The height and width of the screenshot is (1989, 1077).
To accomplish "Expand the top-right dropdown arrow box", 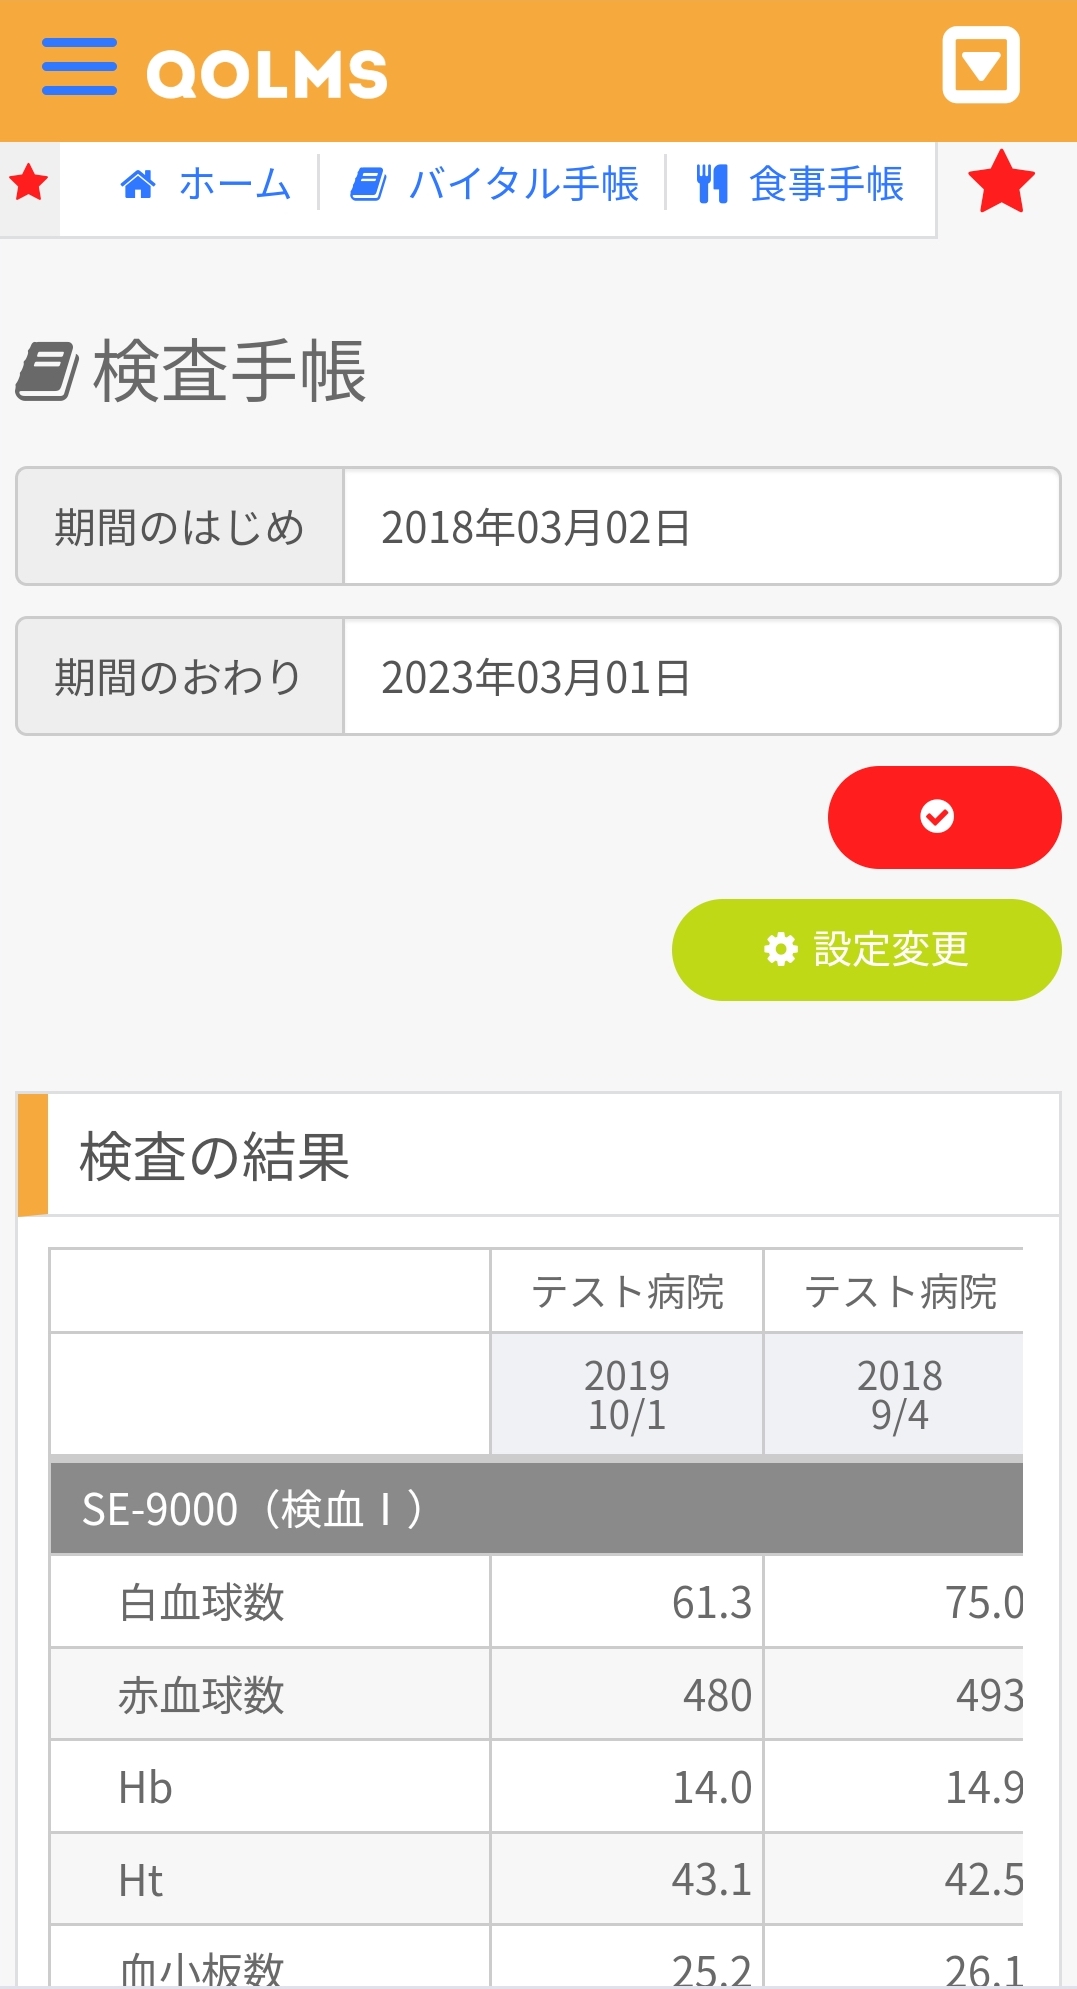I will (x=980, y=66).
